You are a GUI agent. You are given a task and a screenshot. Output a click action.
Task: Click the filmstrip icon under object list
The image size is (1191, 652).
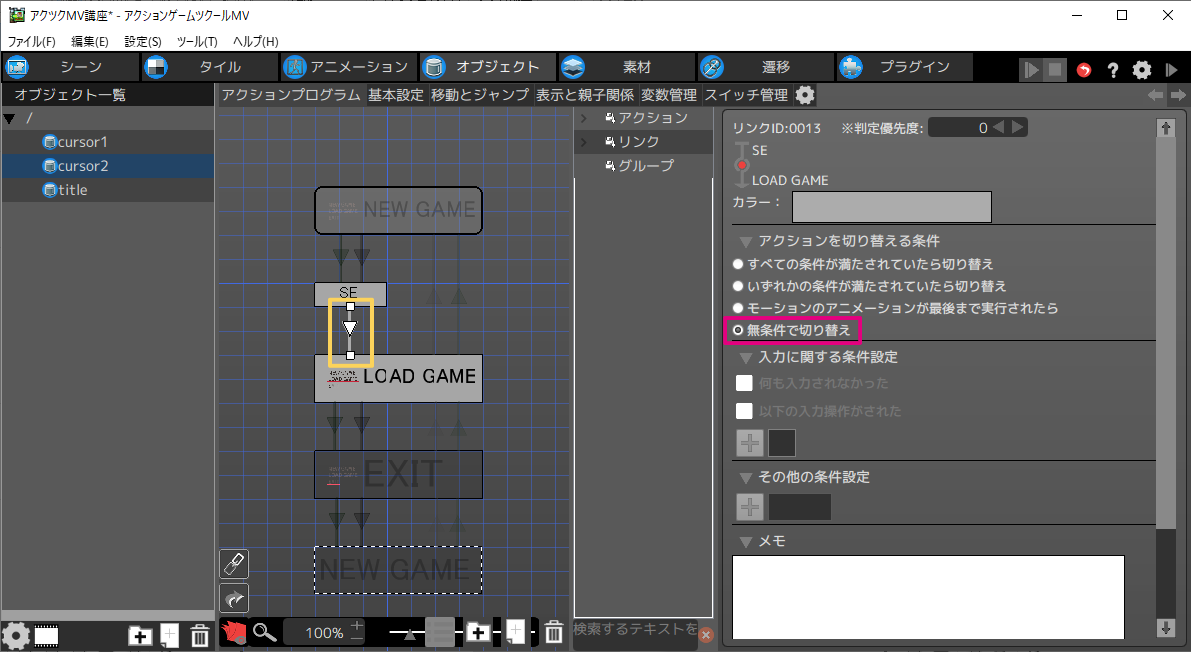46,635
